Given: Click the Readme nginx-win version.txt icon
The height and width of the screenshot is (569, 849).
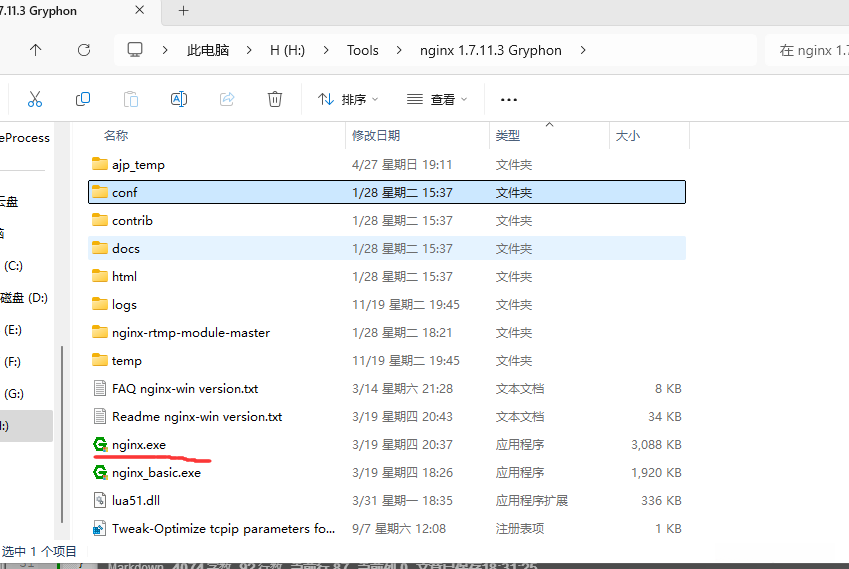Looking at the screenshot, I should [x=100, y=416].
